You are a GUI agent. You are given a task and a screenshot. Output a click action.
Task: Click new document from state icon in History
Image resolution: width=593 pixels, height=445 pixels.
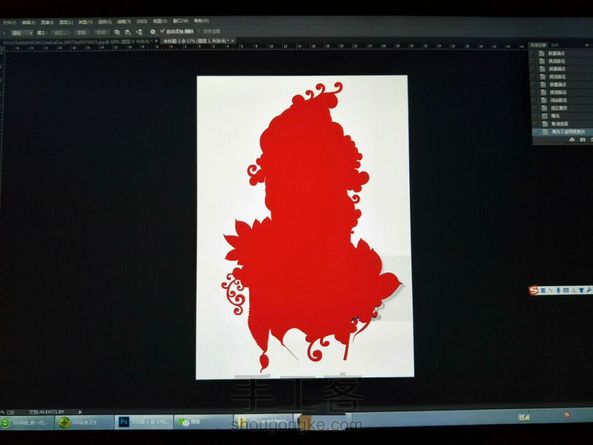(572, 140)
